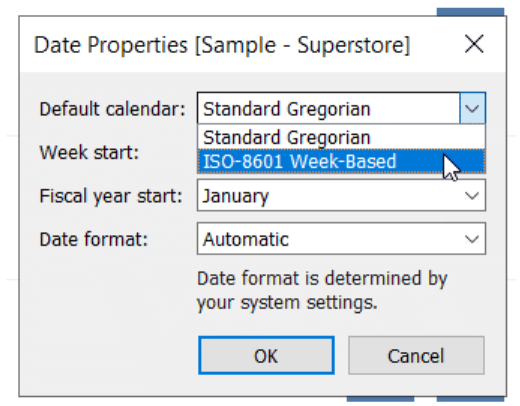520x406 pixels.
Task: Click the blue bar behind dialog's top corner
Action: 470,12
